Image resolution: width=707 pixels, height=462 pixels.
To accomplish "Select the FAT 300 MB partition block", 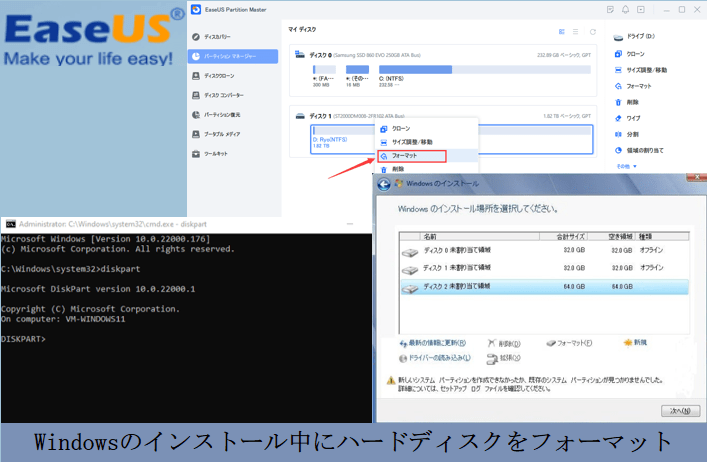I will coord(324,69).
